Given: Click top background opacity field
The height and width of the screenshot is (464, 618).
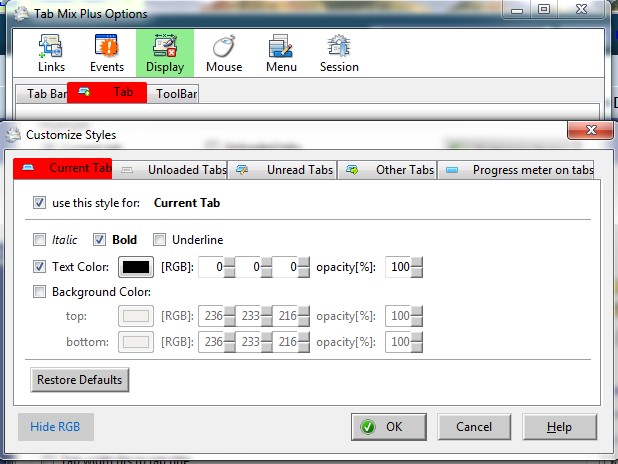Looking at the screenshot, I should click(398, 316).
